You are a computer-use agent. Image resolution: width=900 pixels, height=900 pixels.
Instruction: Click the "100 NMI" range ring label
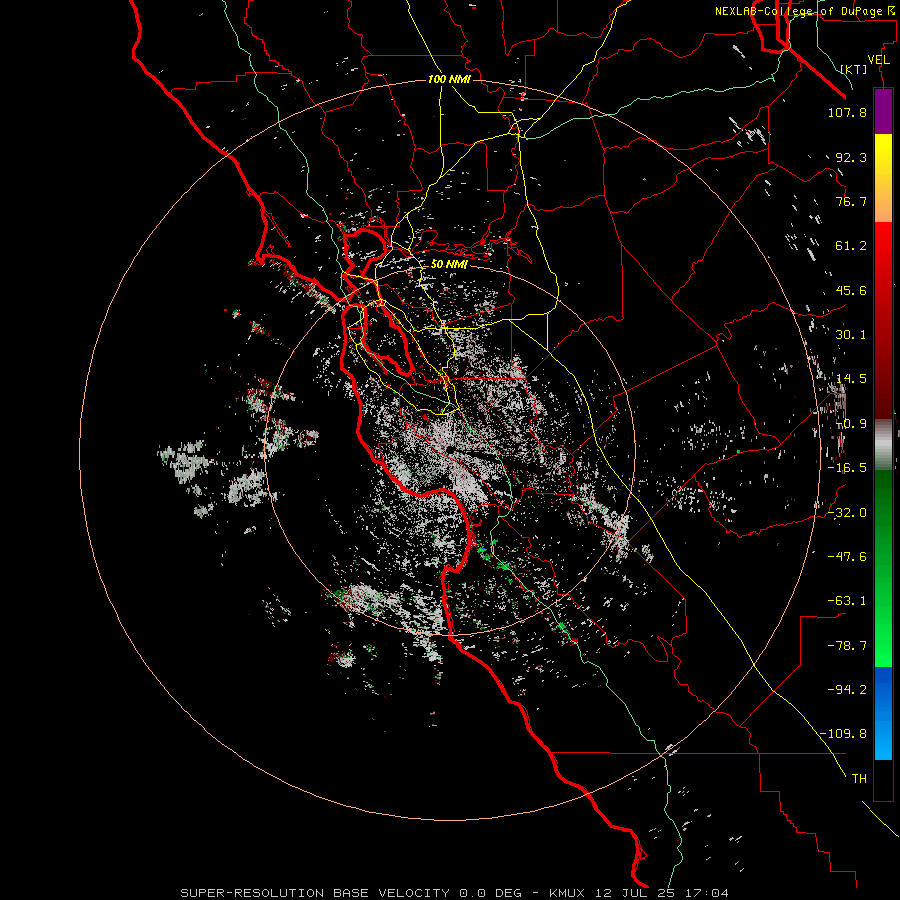click(x=449, y=79)
